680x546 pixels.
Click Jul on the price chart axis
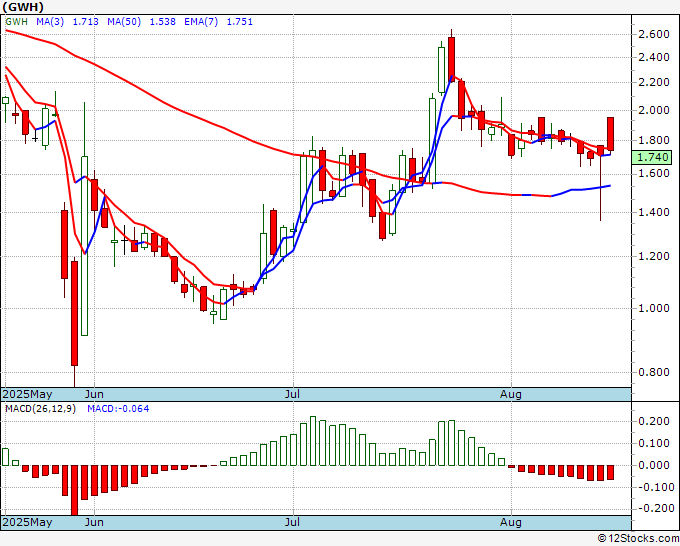(293, 394)
